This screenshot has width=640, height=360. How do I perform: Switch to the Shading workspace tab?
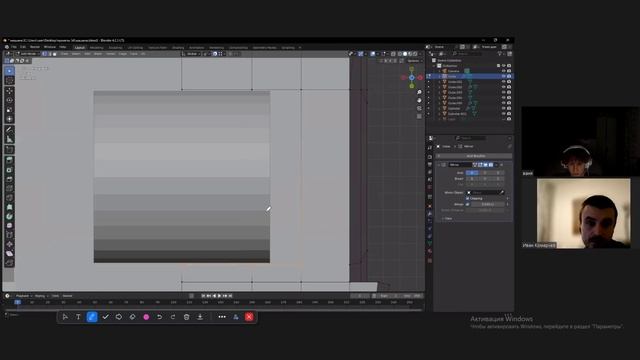pyautogui.click(x=178, y=47)
